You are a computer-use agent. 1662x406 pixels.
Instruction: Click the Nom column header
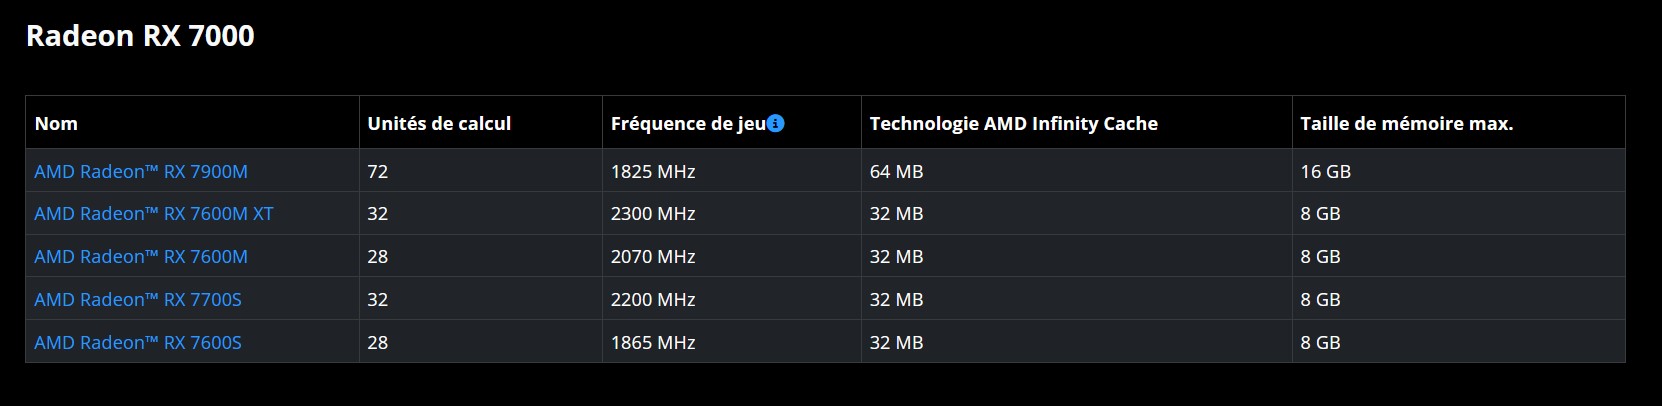192,123
